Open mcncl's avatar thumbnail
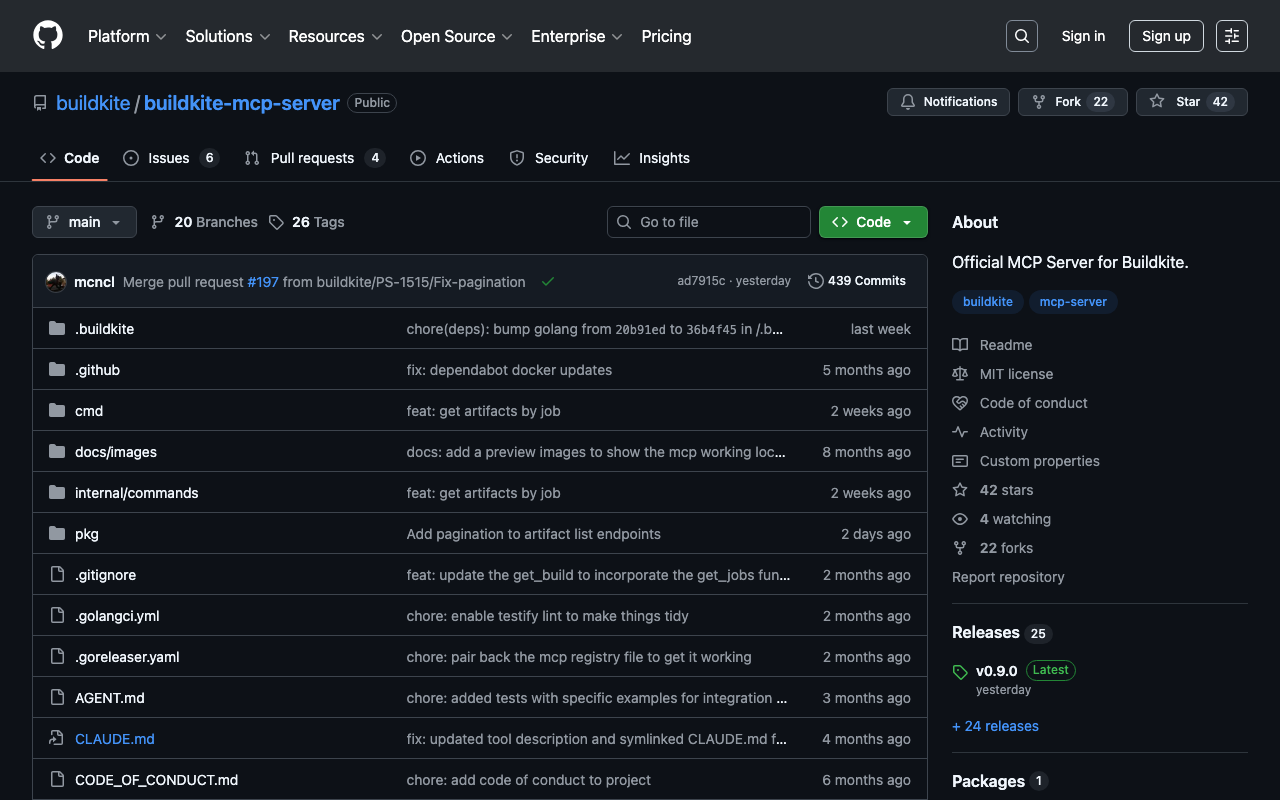1280x800 pixels. coord(56,282)
